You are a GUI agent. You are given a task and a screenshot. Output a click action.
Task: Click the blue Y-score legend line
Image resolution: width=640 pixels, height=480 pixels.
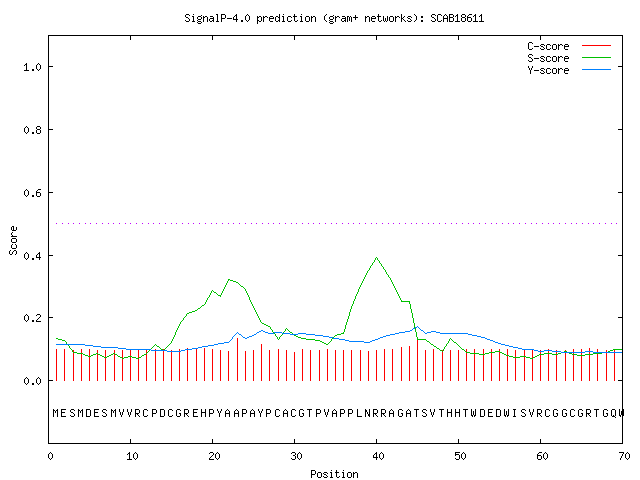(x=596, y=70)
